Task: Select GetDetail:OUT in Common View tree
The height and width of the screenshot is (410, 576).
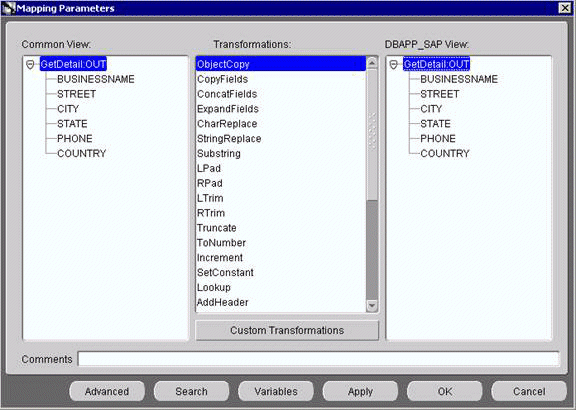Action: [73, 64]
